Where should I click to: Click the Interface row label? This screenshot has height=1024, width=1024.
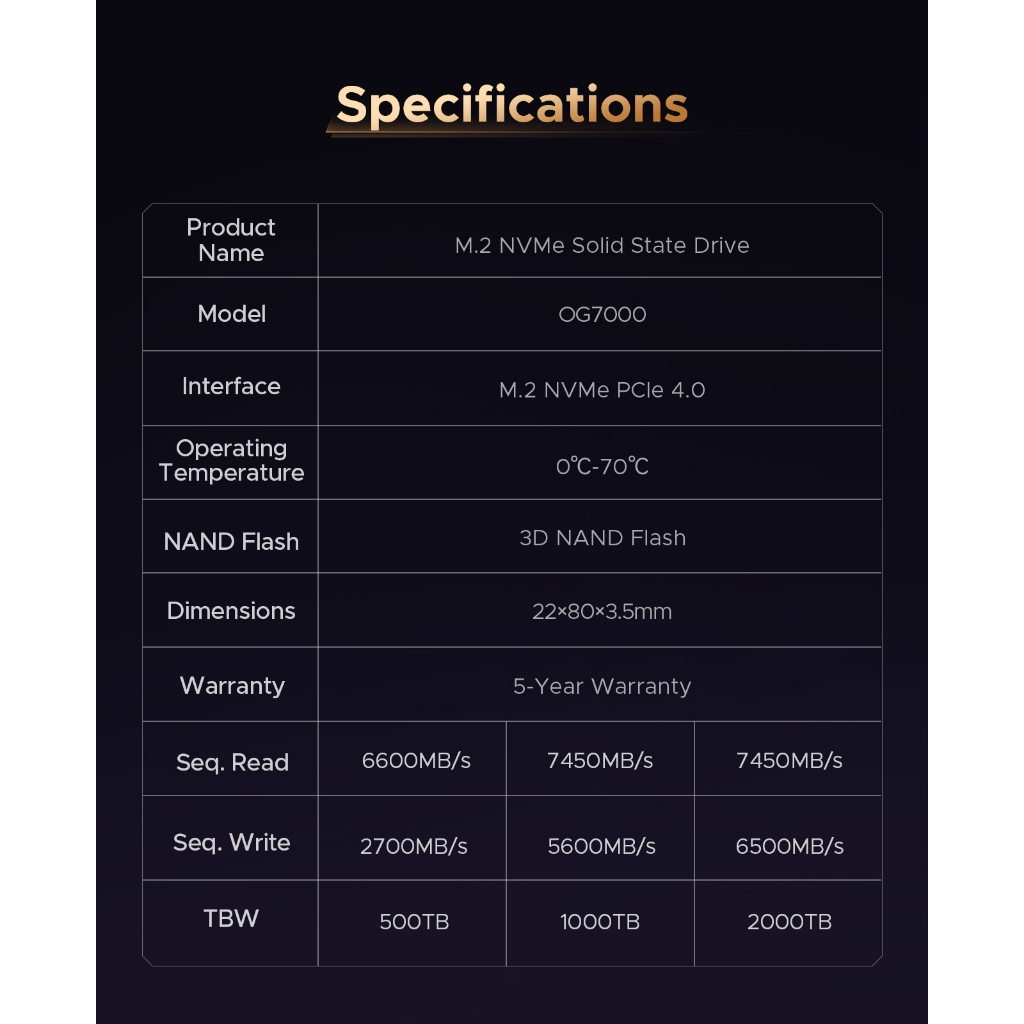pos(231,387)
